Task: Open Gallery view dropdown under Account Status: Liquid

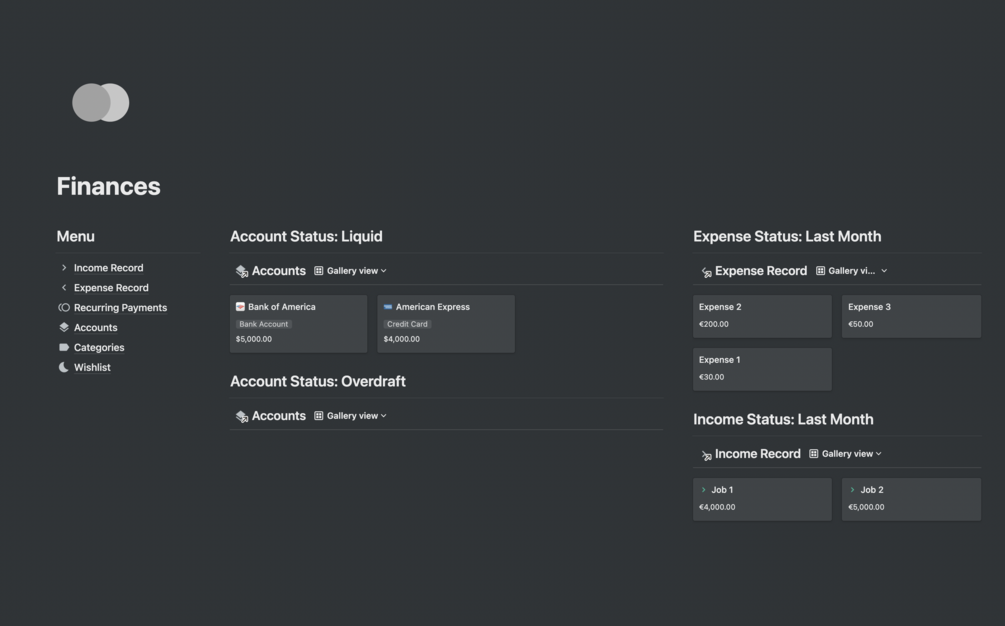Action: coord(351,271)
